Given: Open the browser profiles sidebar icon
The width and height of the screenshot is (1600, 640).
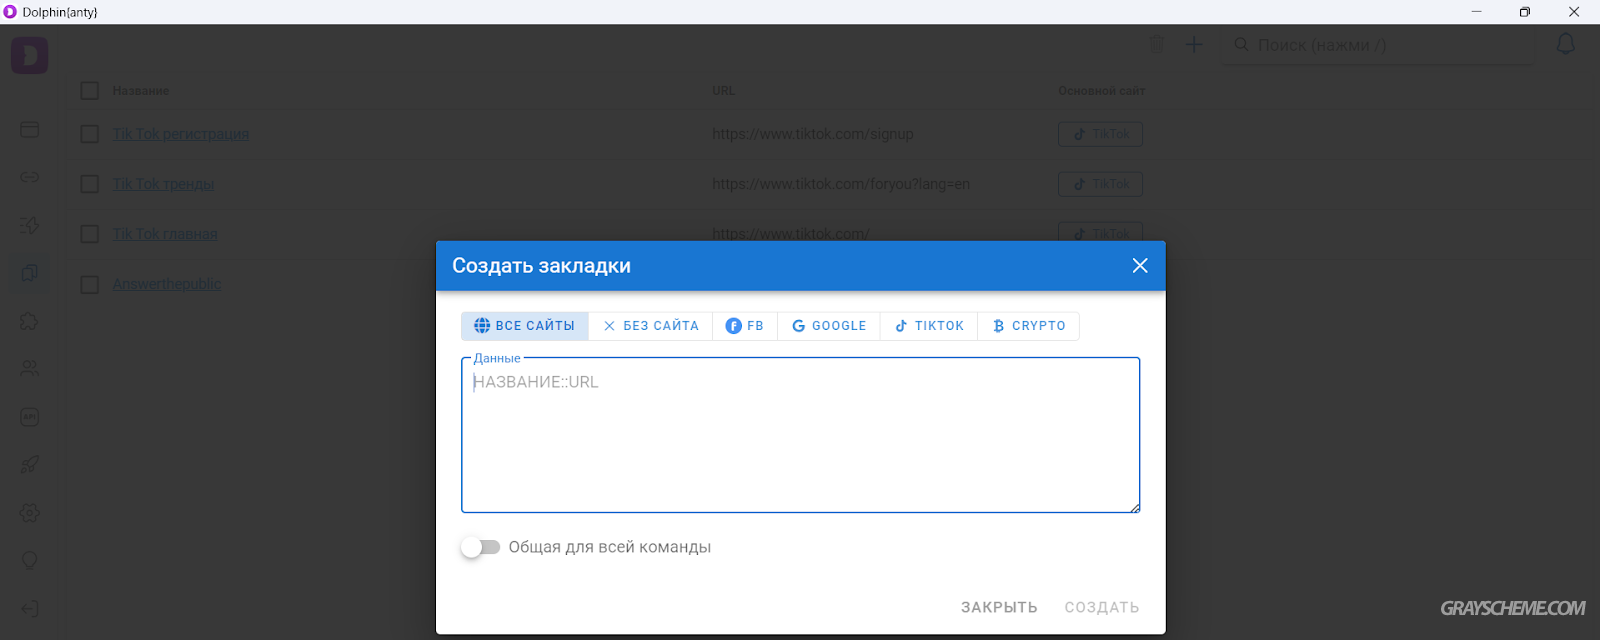Looking at the screenshot, I should [30, 130].
